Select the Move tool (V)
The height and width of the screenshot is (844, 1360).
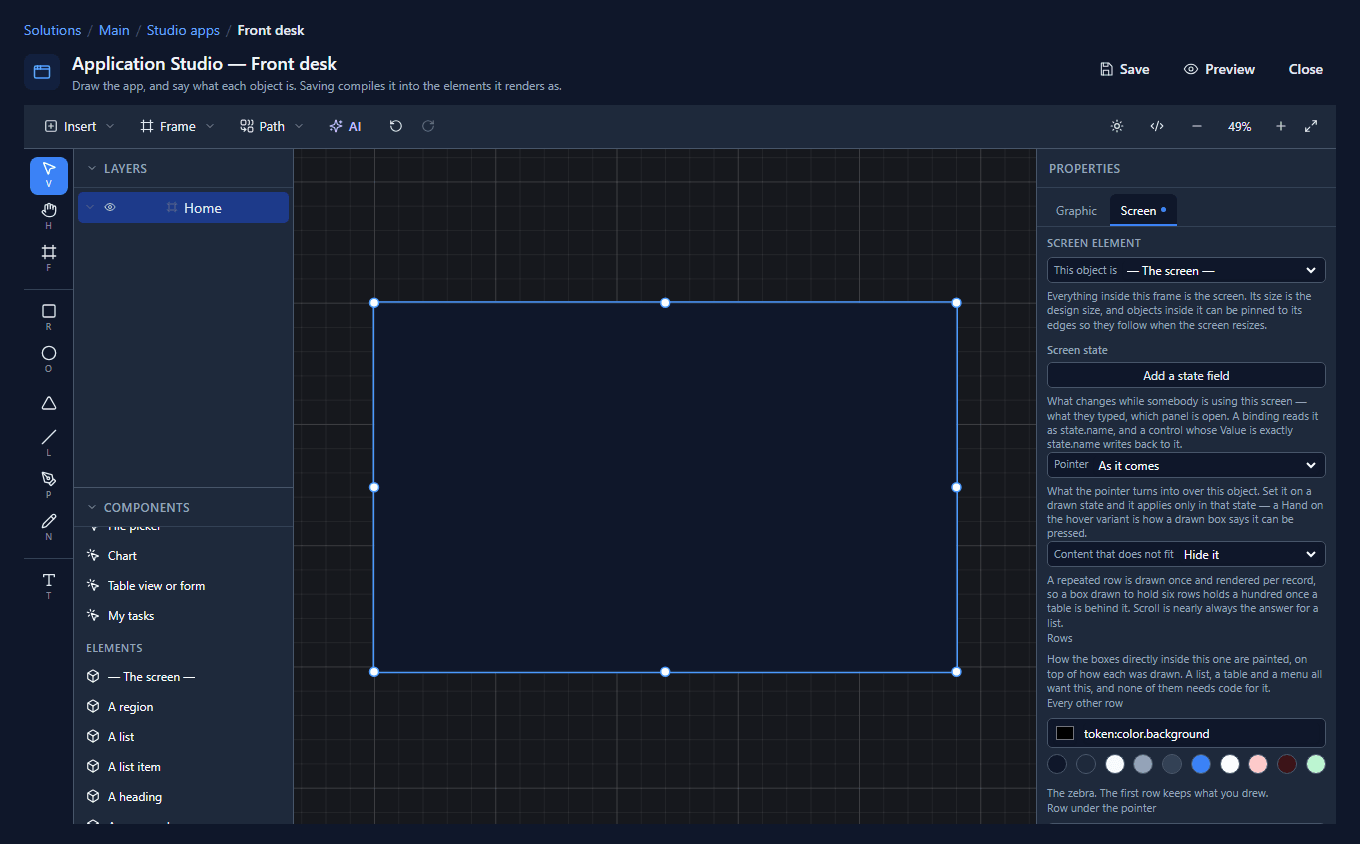tap(49, 175)
